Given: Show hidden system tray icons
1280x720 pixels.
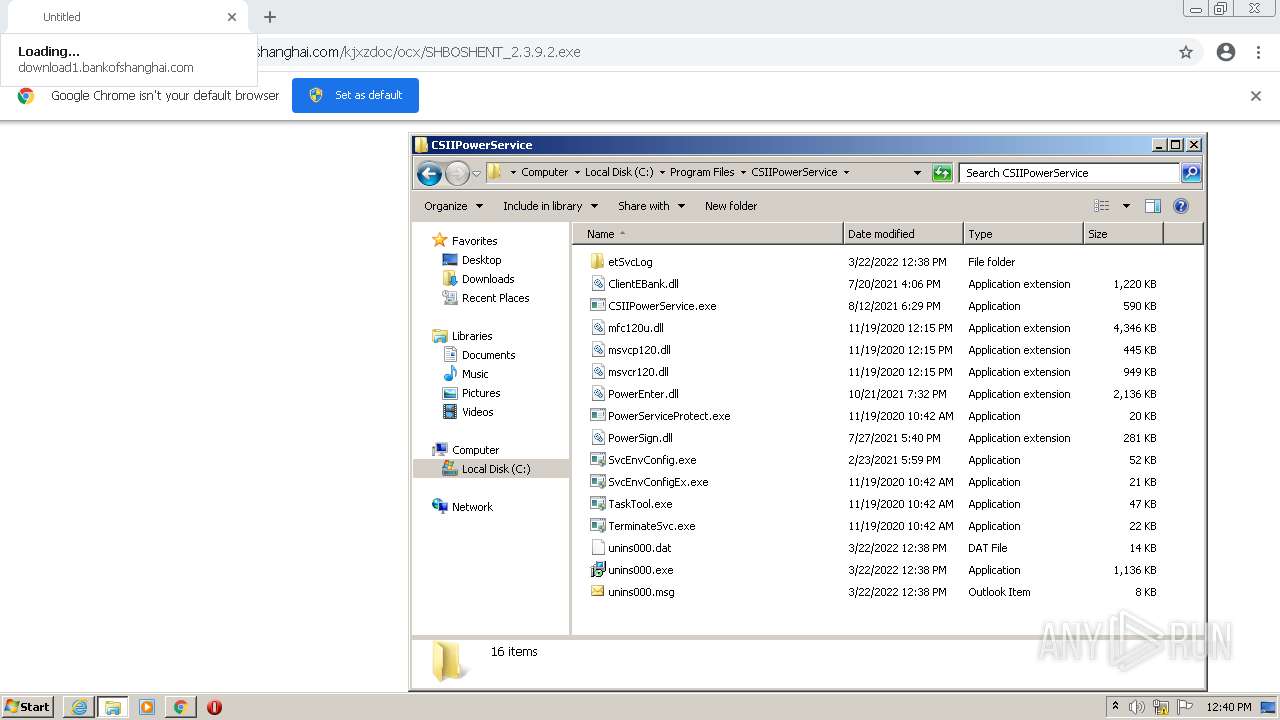Looking at the screenshot, I should (1115, 707).
